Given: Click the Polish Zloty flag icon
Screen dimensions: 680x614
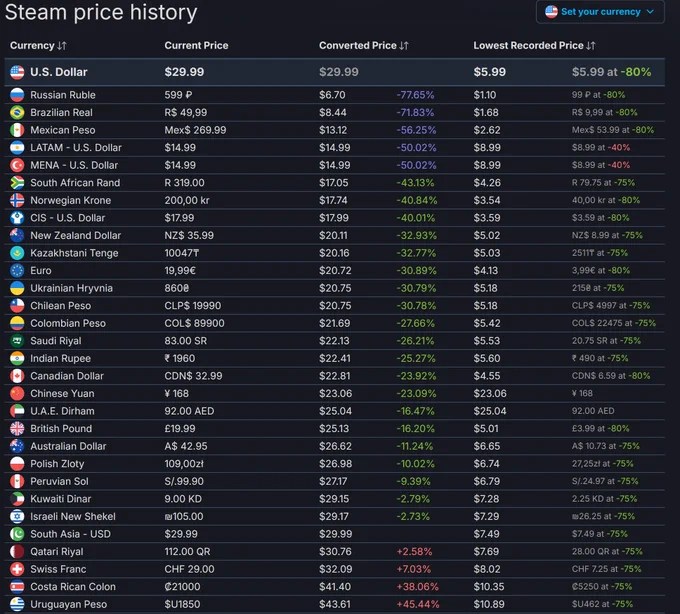Looking at the screenshot, I should (x=17, y=464).
